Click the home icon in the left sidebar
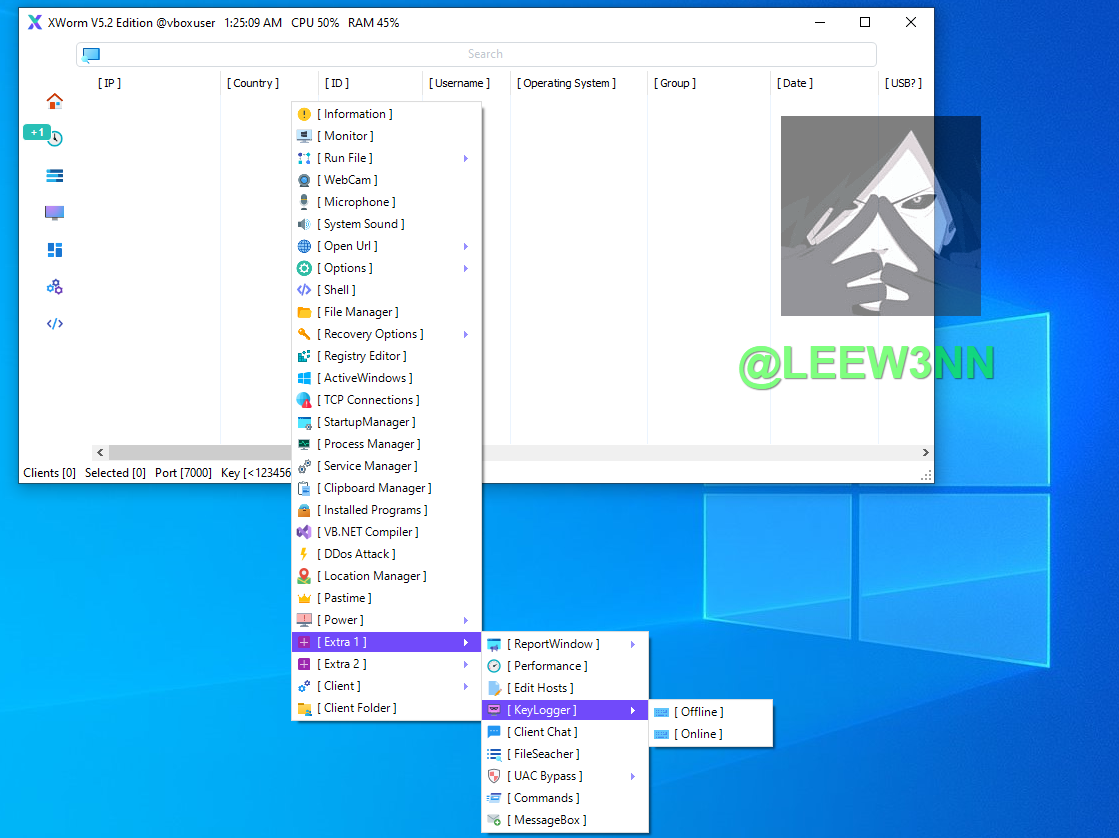Image resolution: width=1119 pixels, height=838 pixels. point(55,101)
